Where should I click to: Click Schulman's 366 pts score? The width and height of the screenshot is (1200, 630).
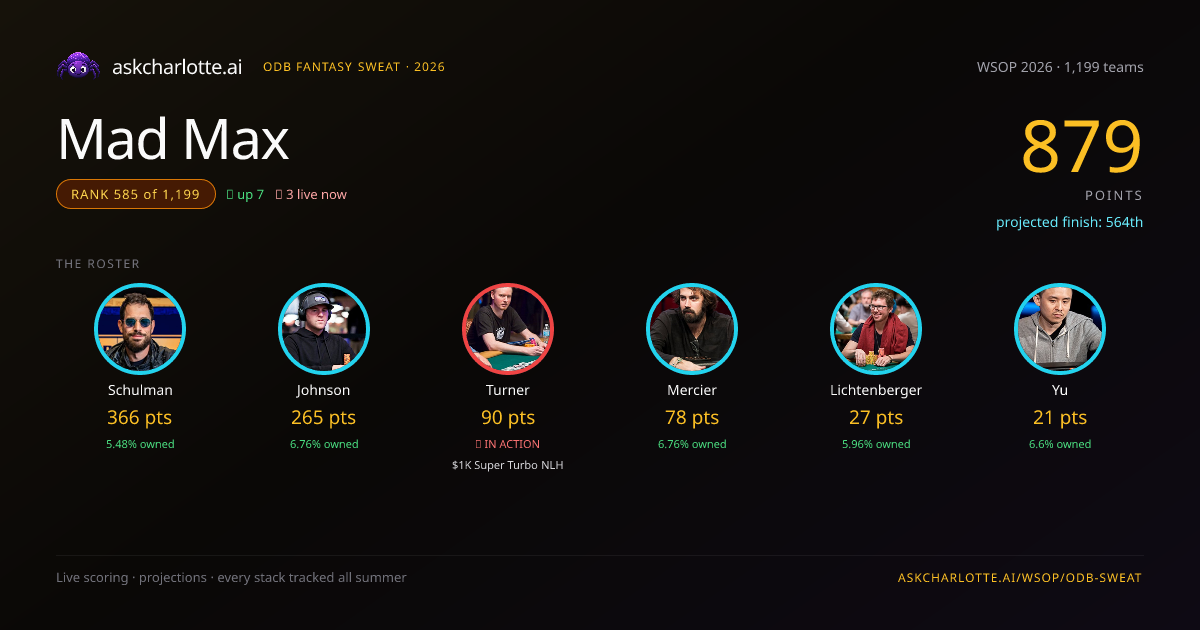pos(140,417)
